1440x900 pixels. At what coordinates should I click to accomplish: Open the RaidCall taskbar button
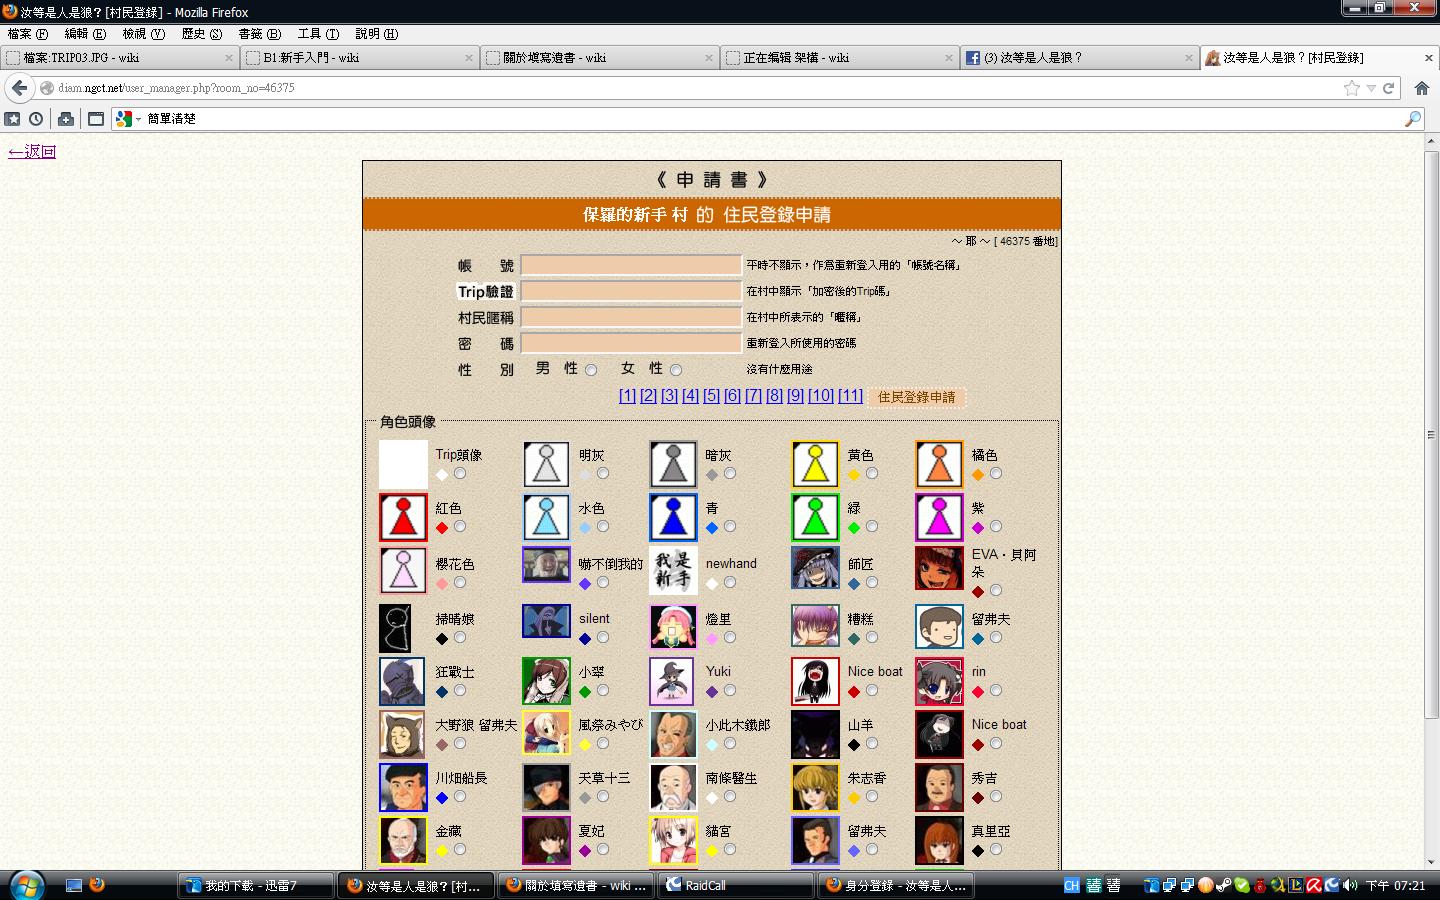[736, 885]
